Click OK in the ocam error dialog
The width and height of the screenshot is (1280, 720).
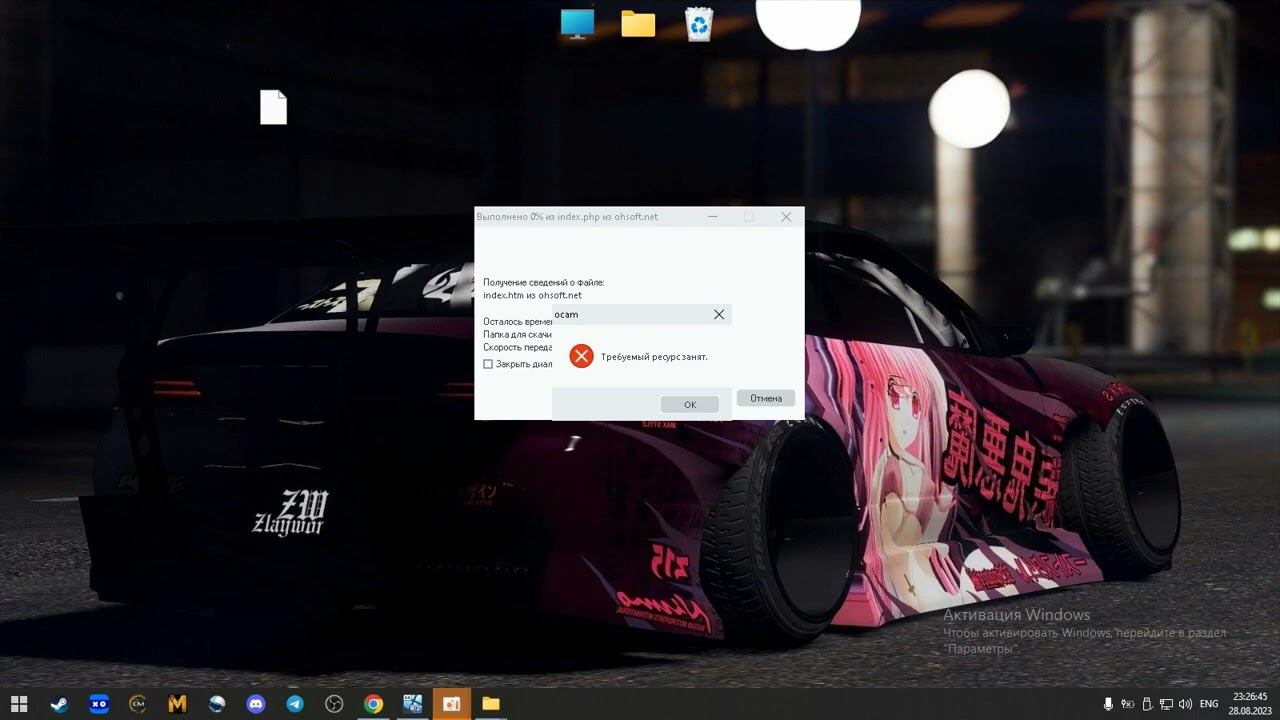point(690,404)
